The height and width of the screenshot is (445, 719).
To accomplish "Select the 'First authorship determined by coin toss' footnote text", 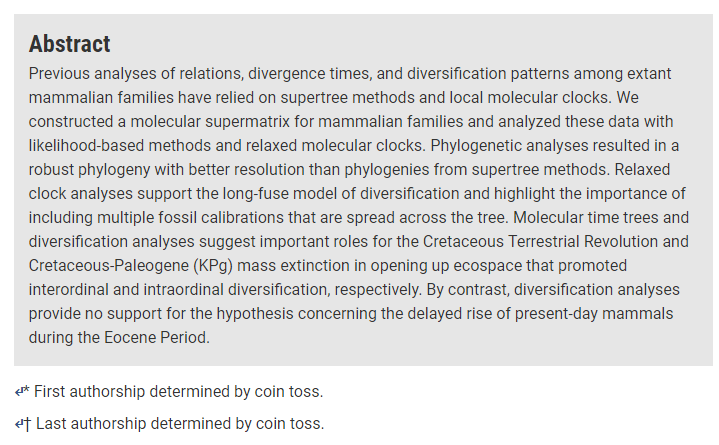I will pyautogui.click(x=179, y=392).
